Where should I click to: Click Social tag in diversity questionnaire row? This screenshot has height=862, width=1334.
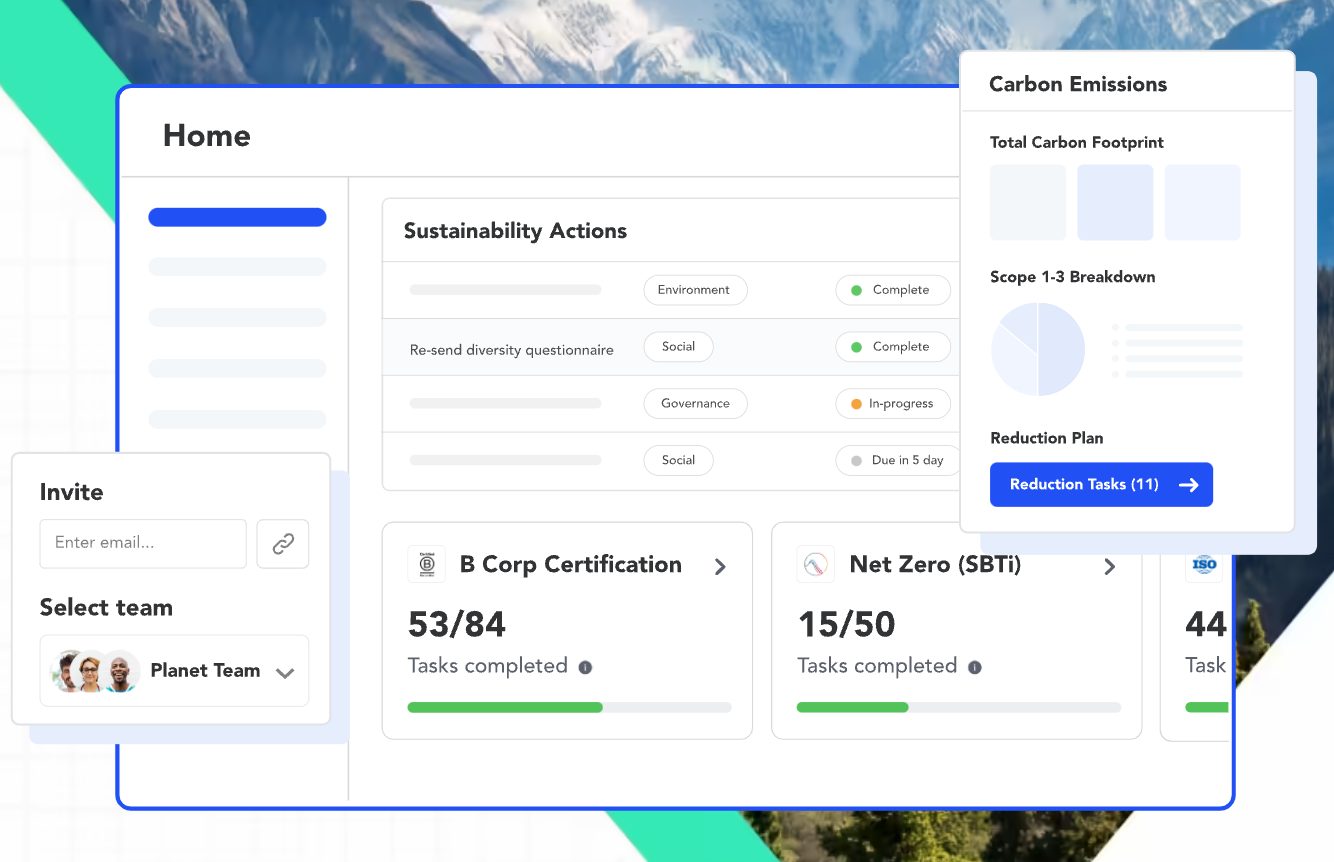678,347
